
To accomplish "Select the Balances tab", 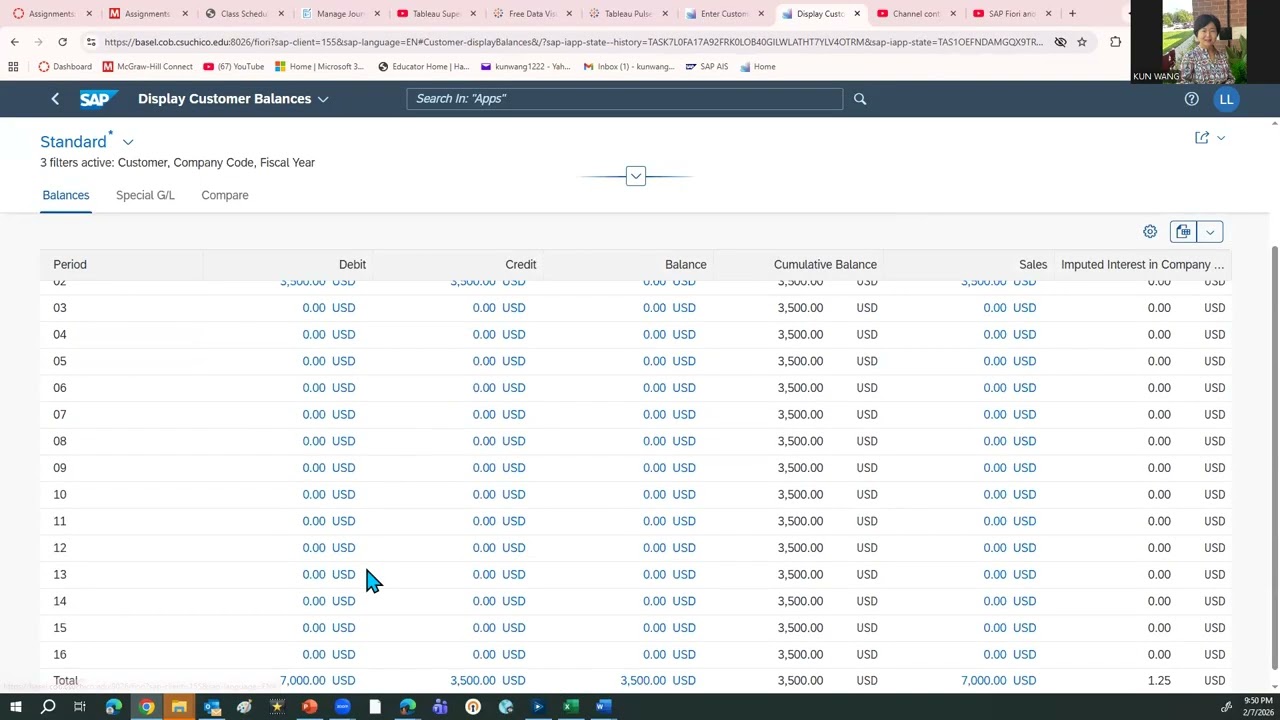I will click(x=66, y=195).
